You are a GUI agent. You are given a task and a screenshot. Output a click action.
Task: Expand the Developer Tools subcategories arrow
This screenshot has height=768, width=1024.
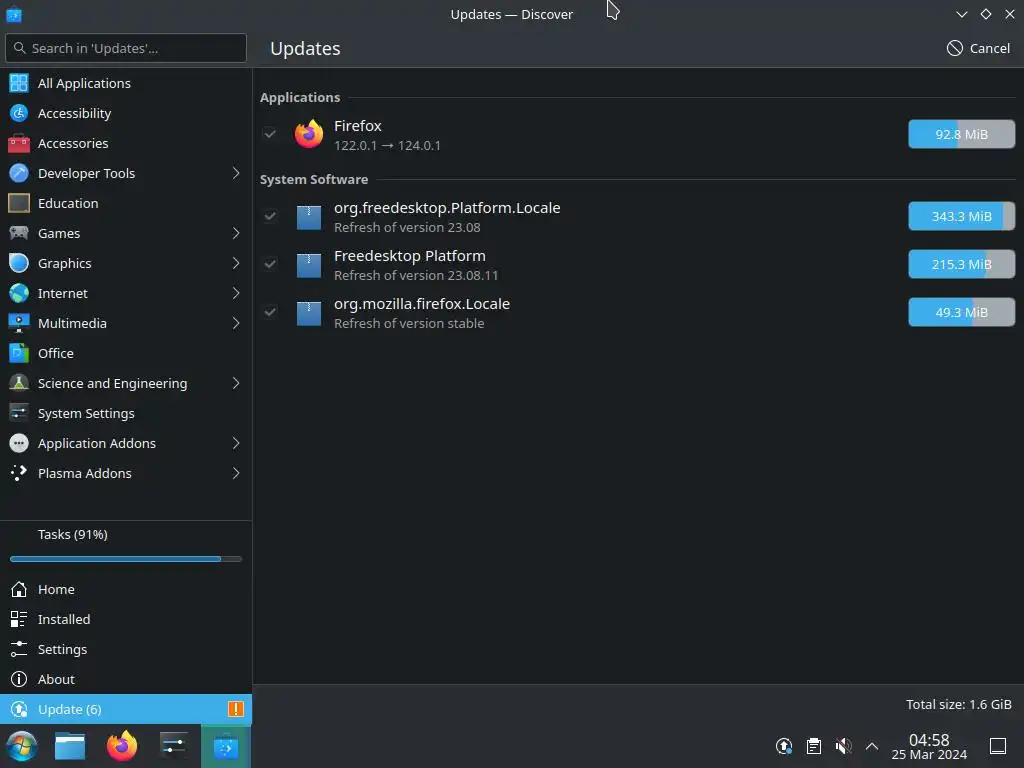pyautogui.click(x=236, y=173)
